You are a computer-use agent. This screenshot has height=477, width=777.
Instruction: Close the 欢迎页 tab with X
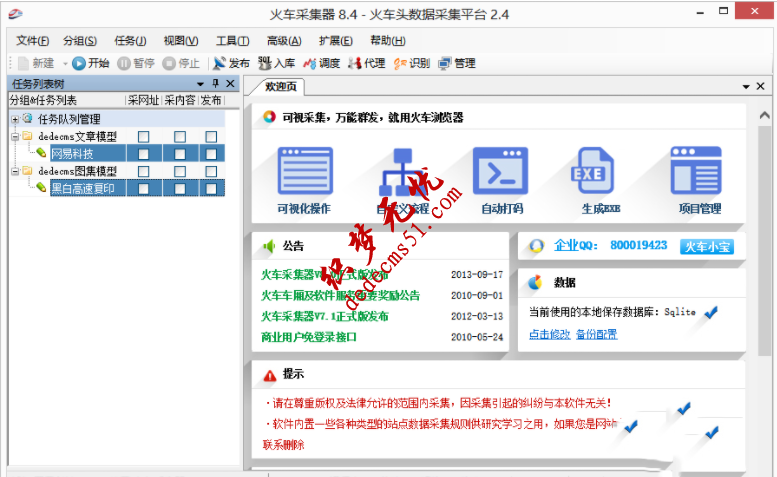coord(761,86)
